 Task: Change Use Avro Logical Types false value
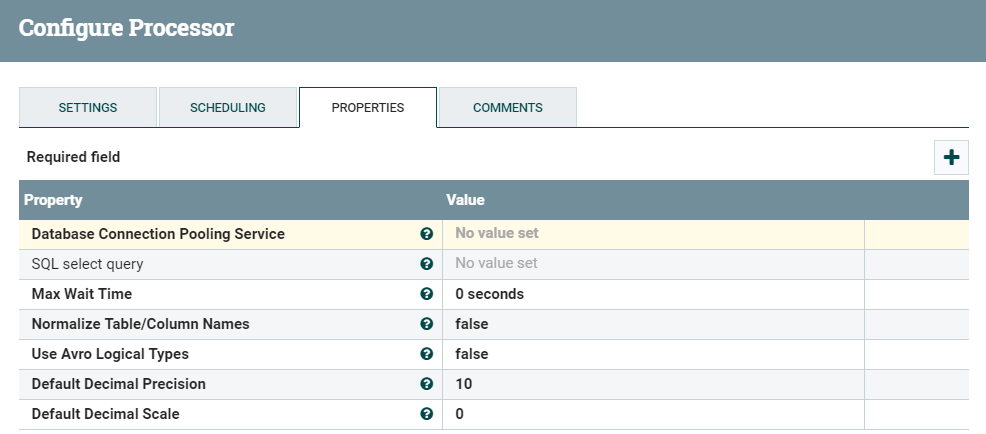pyautogui.click(x=652, y=354)
